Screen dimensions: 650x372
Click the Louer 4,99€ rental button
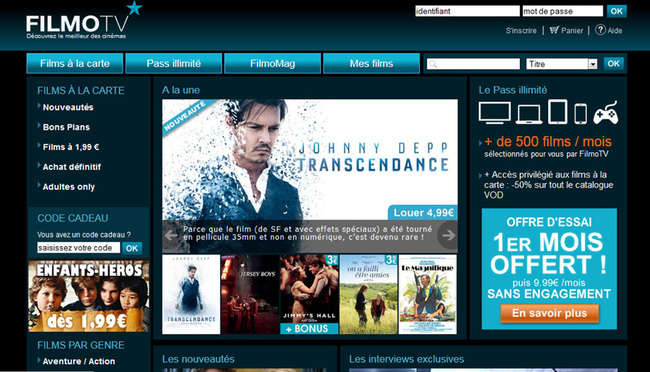click(x=423, y=212)
